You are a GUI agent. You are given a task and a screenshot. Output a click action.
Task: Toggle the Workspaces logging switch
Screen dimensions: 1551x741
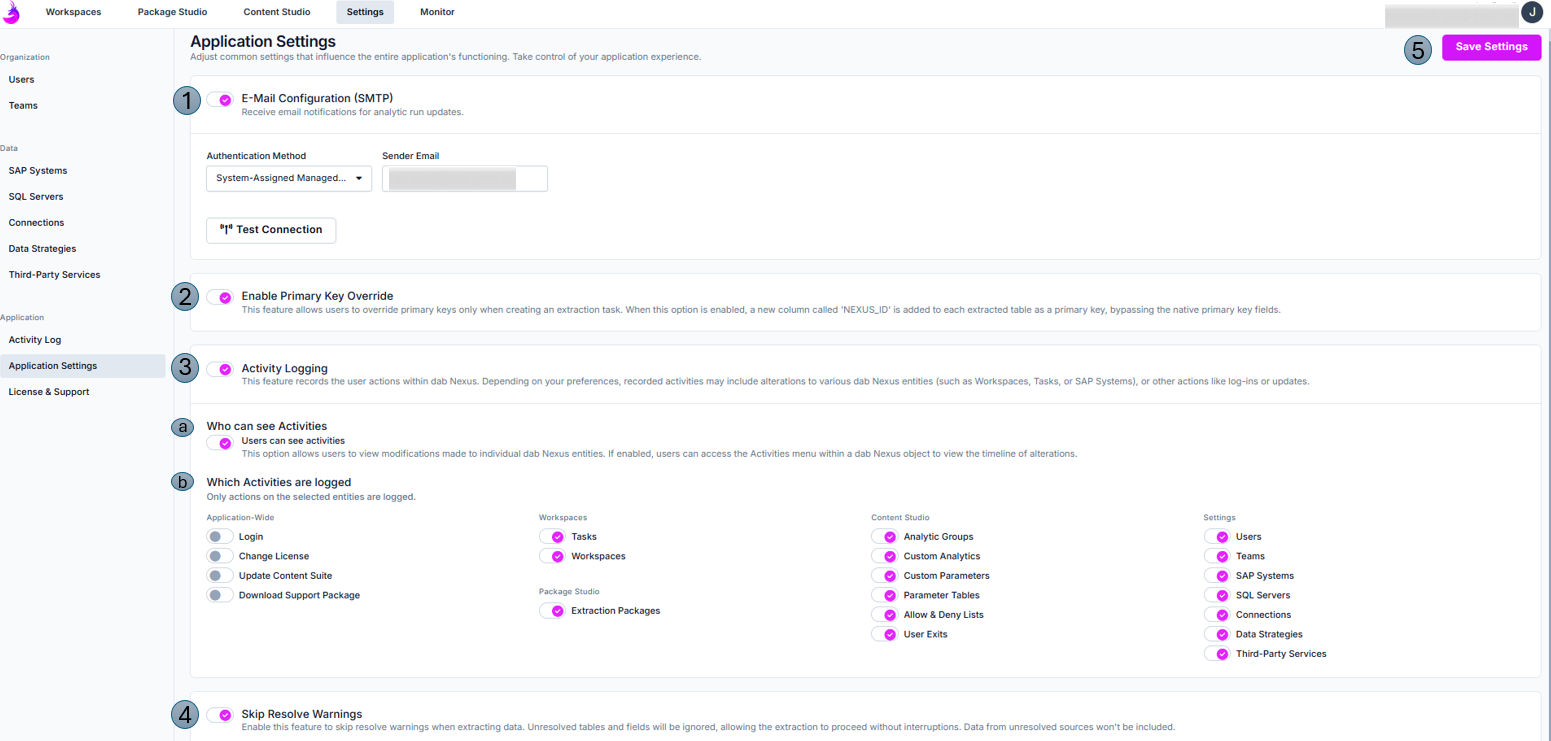552,556
